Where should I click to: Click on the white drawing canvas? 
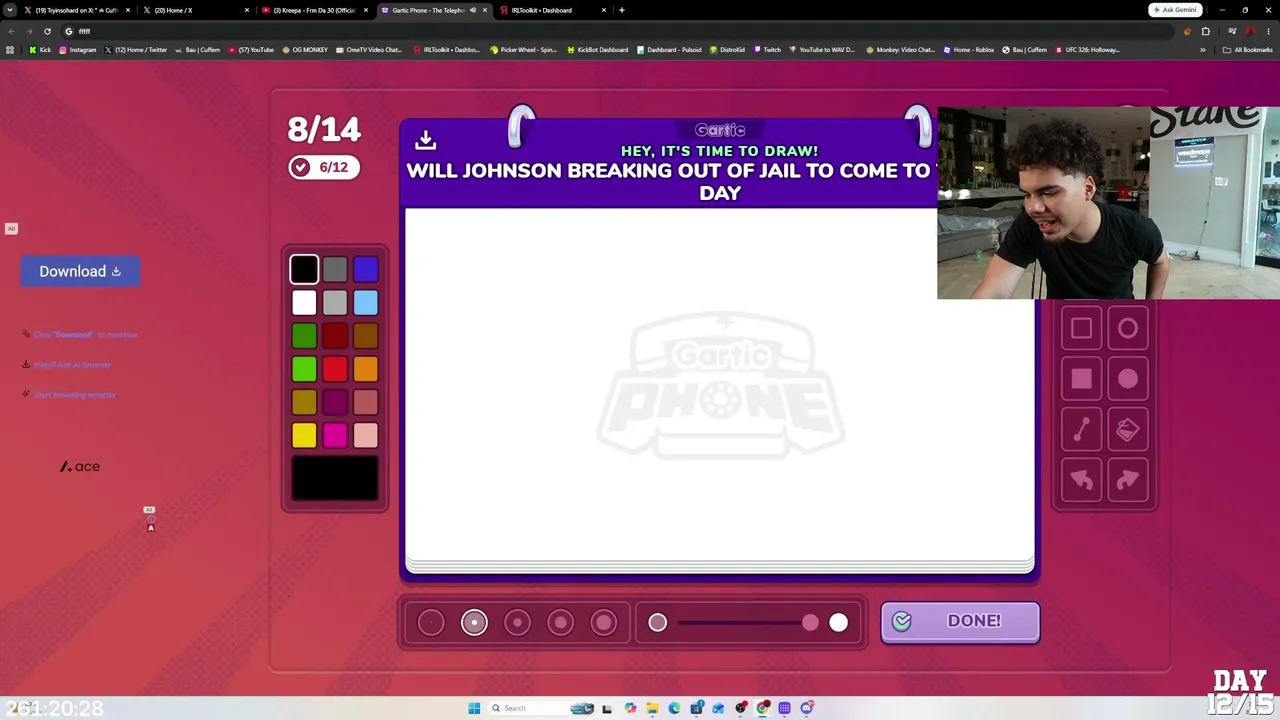click(720, 385)
